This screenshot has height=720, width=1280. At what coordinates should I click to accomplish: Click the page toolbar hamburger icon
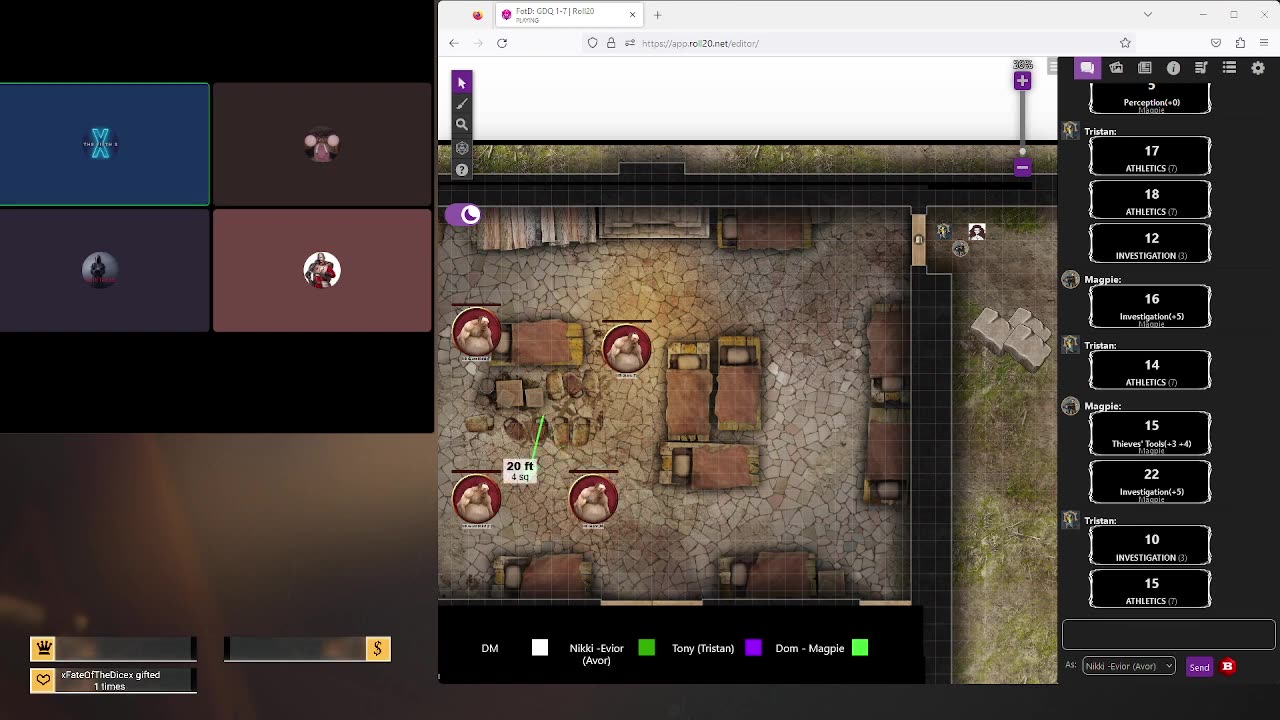click(1052, 66)
